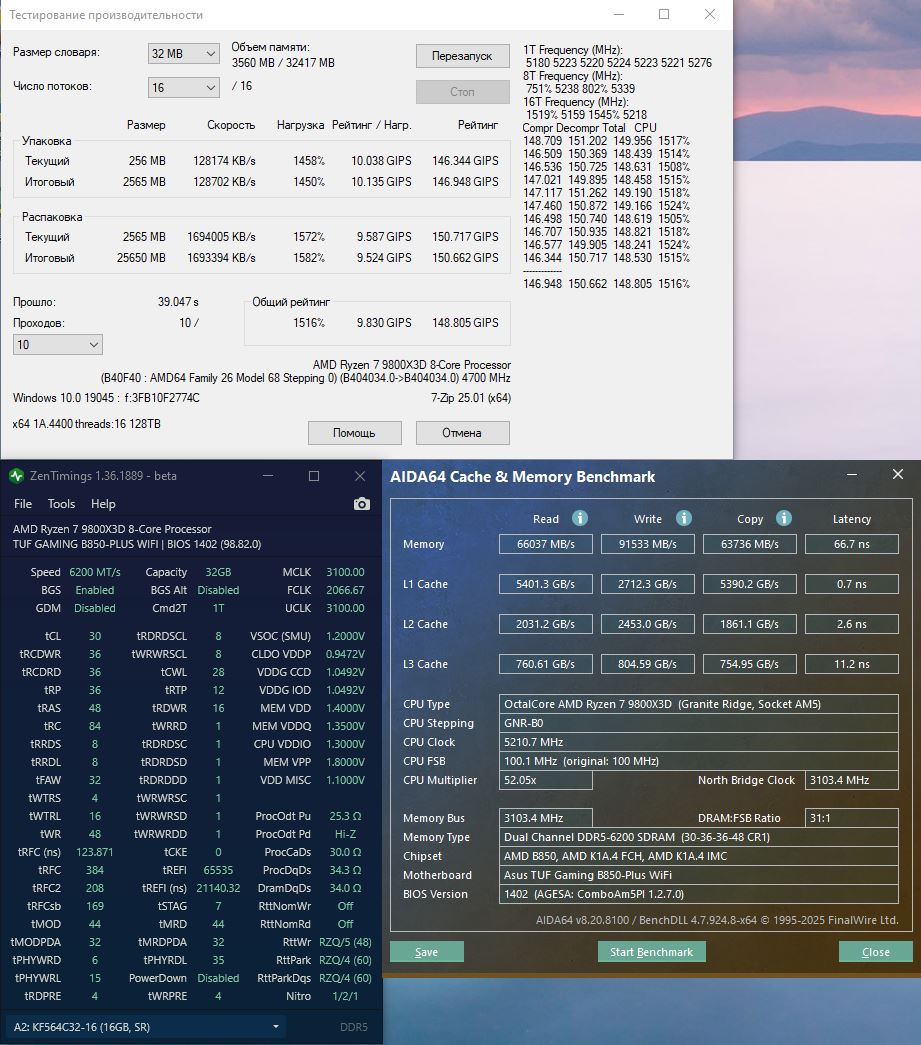Click the MEM VDD voltage 1.4000V
Image resolution: width=921 pixels, height=1045 pixels.
pos(345,708)
